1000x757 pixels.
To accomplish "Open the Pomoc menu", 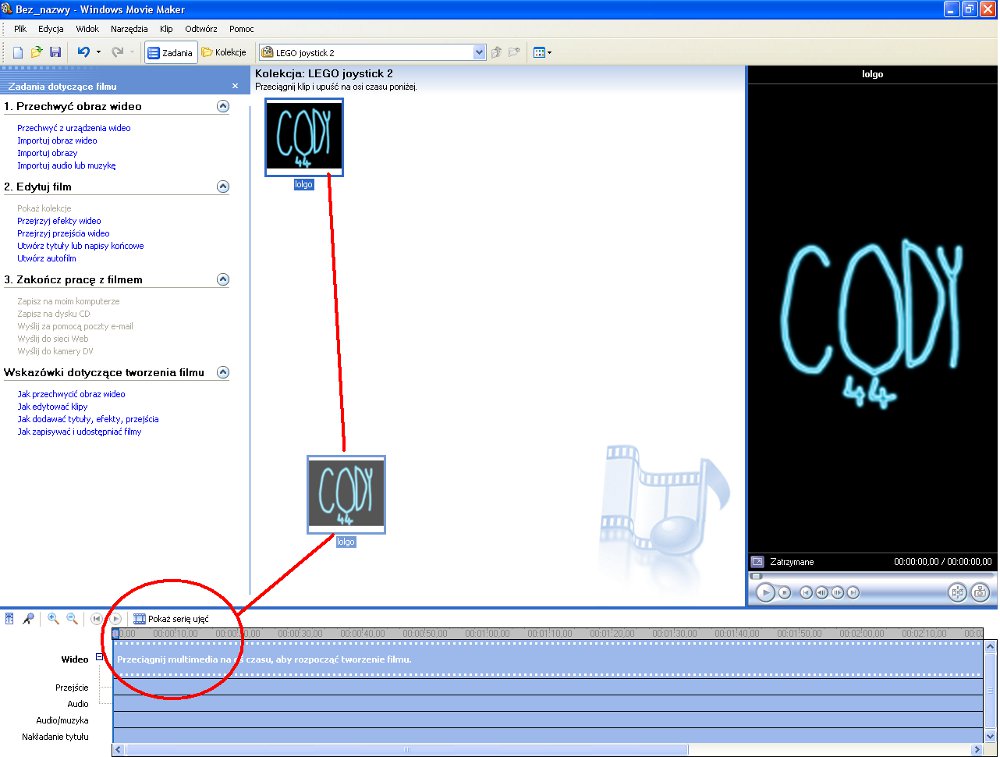I will 242,29.
